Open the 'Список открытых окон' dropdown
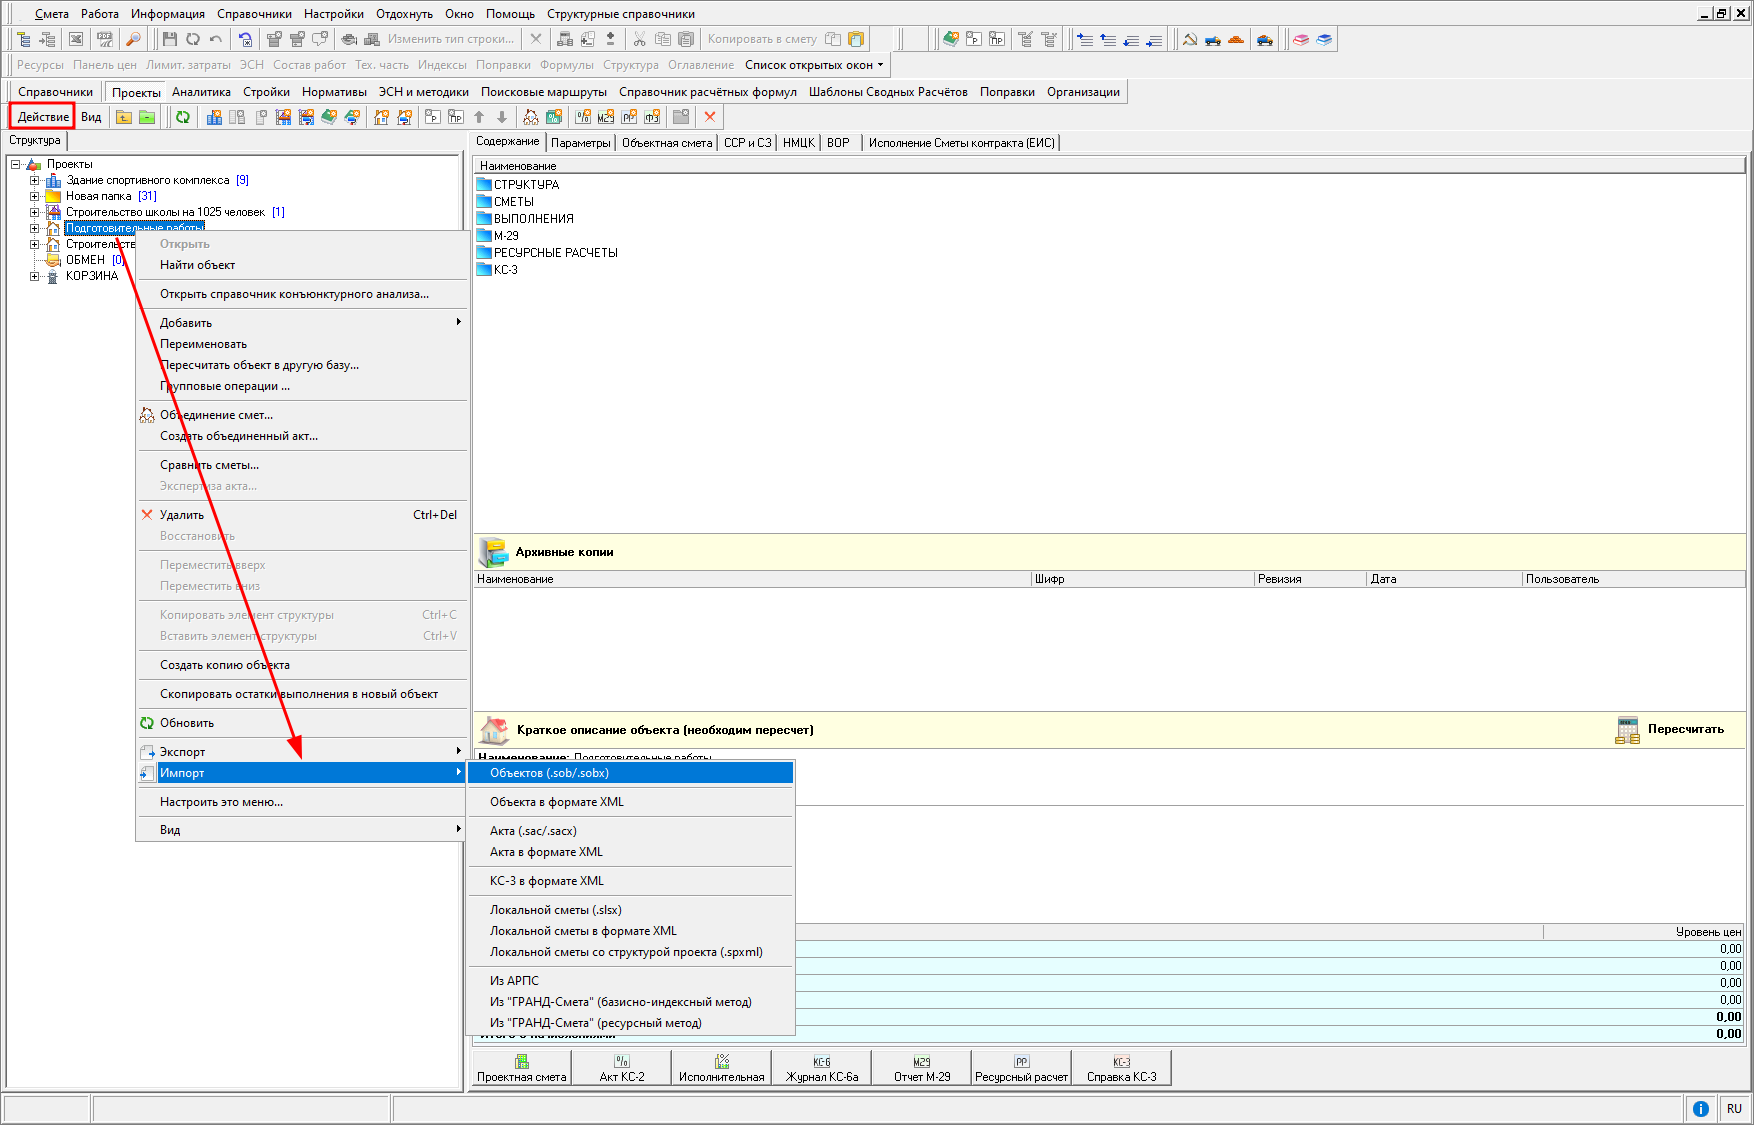Viewport: 1754px width, 1125px height. click(814, 65)
